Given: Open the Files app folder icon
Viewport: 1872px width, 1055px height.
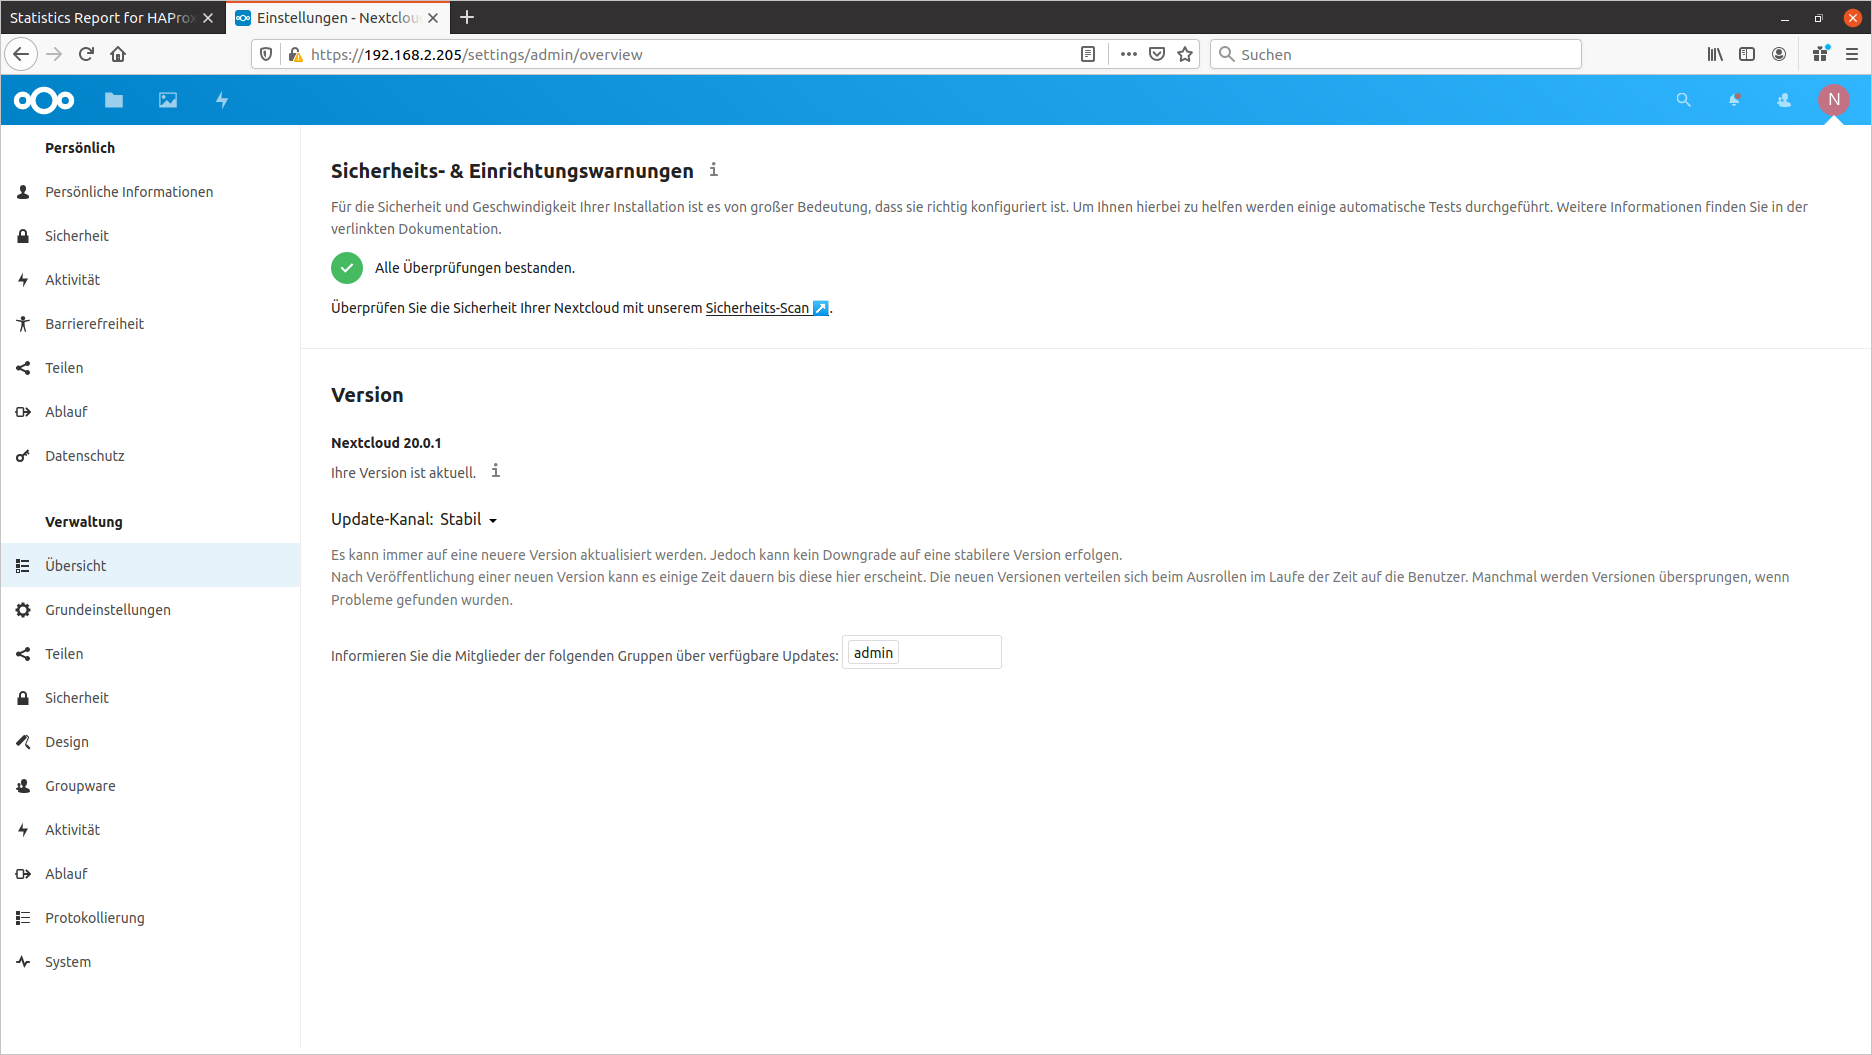Looking at the screenshot, I should coord(114,100).
